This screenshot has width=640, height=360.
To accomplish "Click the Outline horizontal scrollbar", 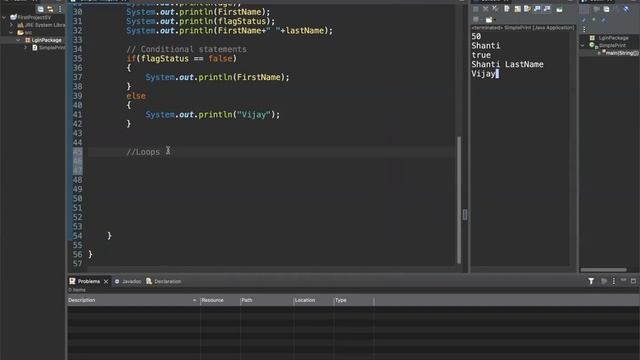I will [603, 270].
